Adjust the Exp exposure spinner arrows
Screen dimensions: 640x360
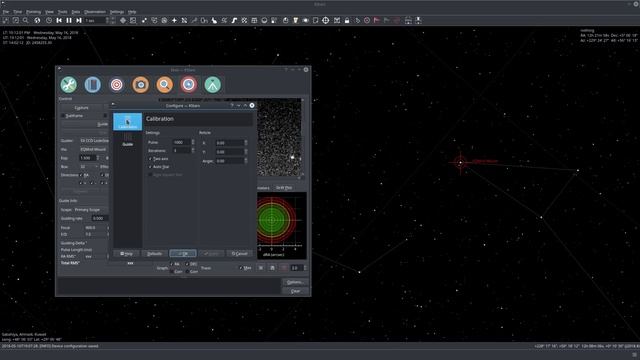coord(98,158)
